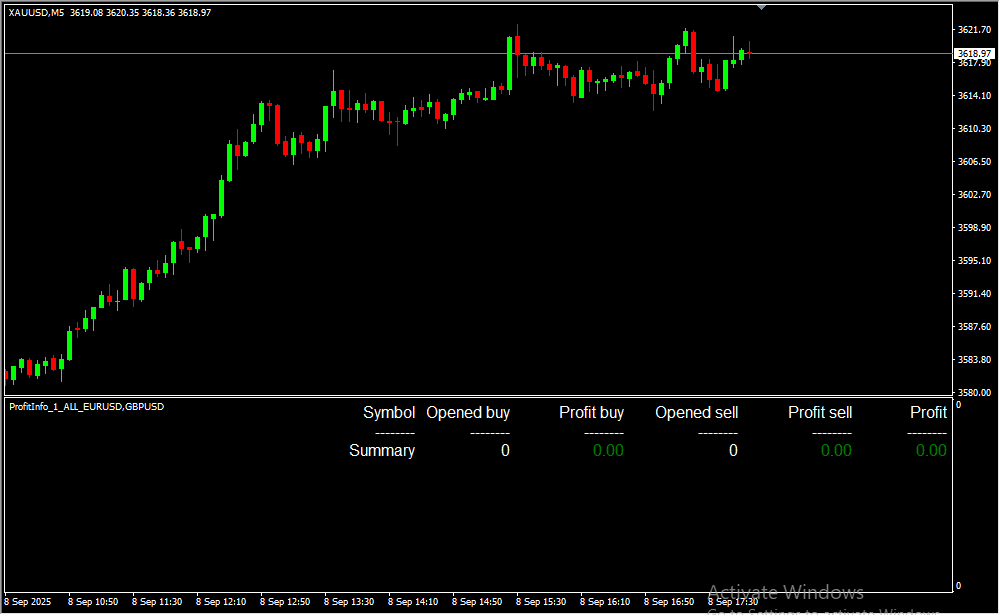This screenshot has height=615, width=1000.
Task: Click the Summary row label
Action: point(382,451)
